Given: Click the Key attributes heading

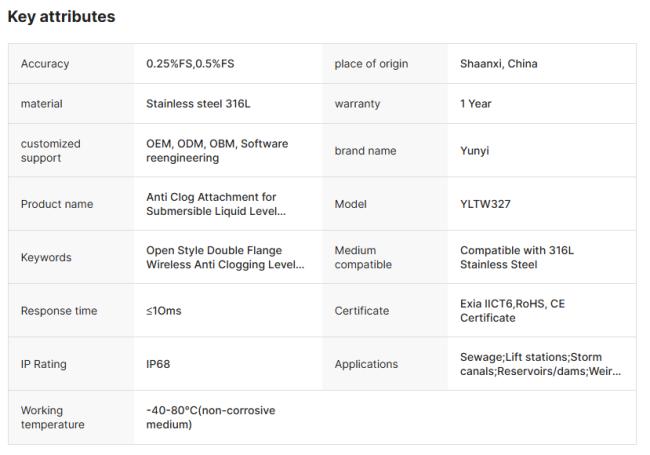Looking at the screenshot, I should [x=61, y=17].
